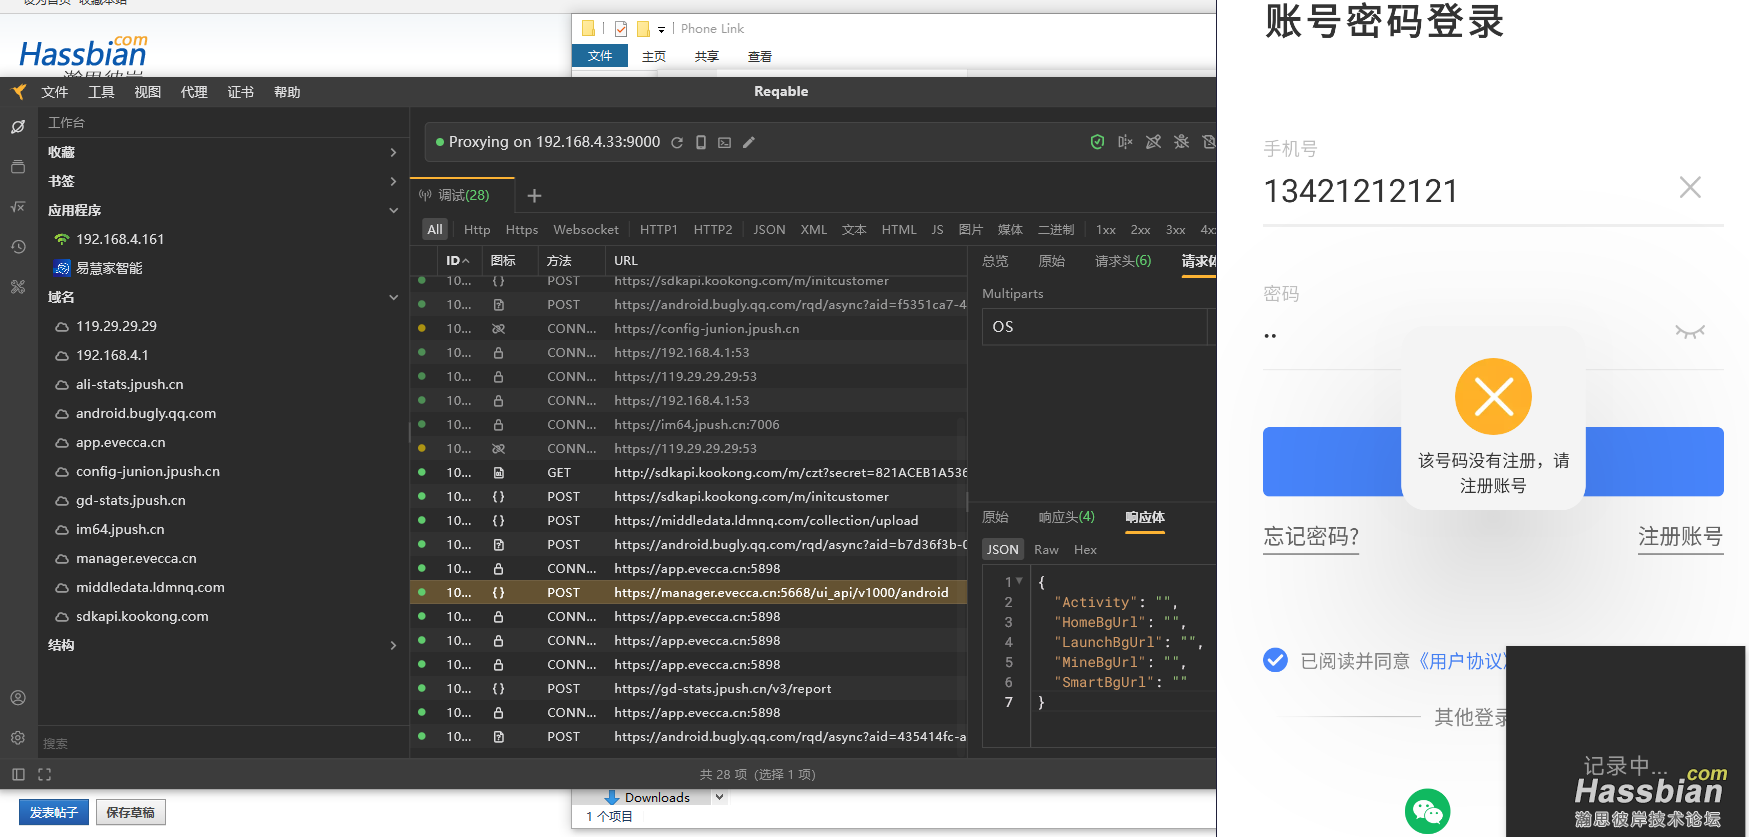Switch to the 响应头(4) tab
Viewport: 1749px width, 837px height.
point(1066,517)
